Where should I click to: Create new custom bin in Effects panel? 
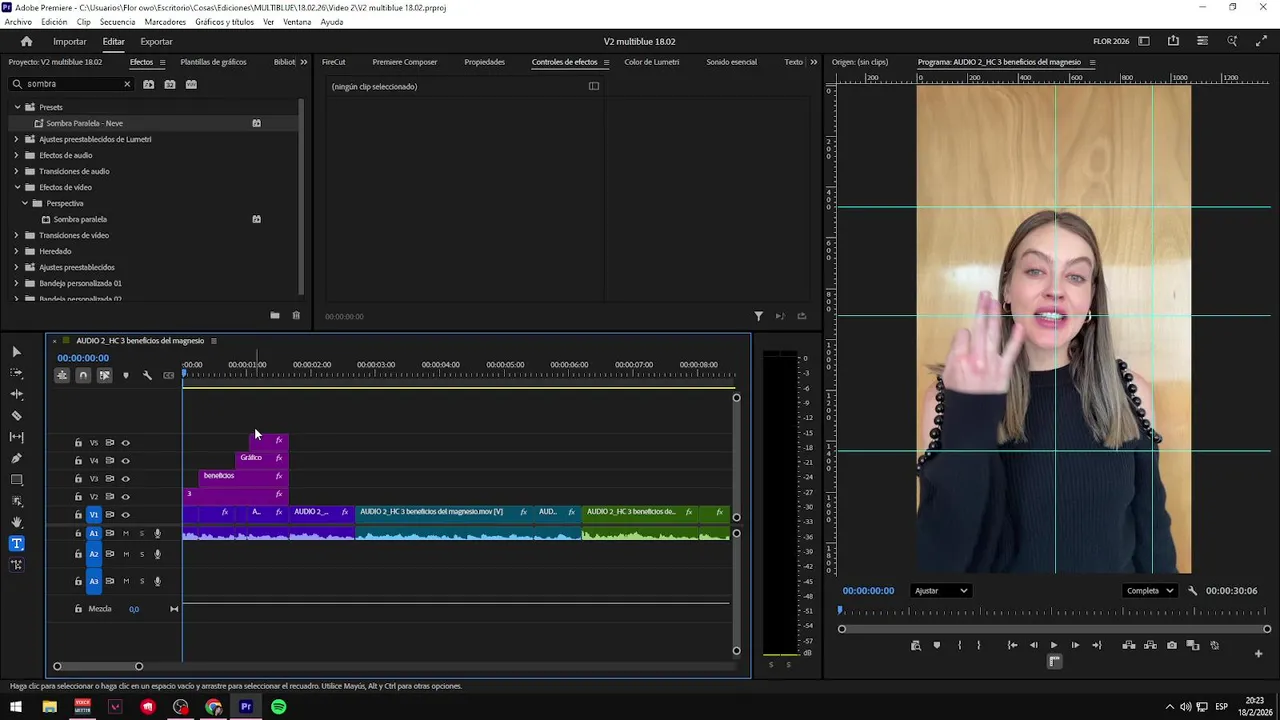coord(275,316)
